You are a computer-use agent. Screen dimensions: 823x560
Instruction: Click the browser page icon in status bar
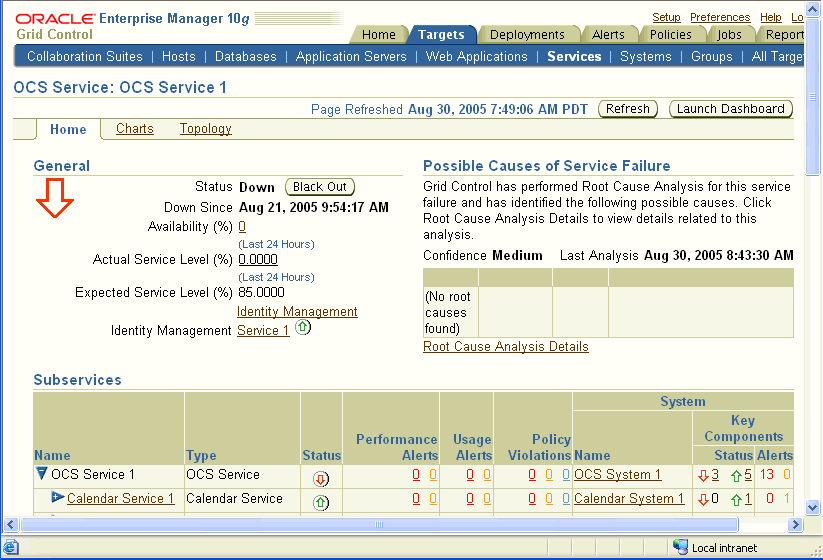[13, 548]
